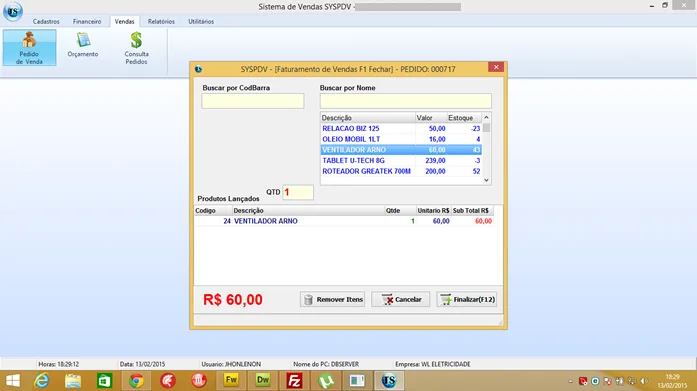Switch to the Cadastros tab
The height and width of the screenshot is (391, 697).
46,21
